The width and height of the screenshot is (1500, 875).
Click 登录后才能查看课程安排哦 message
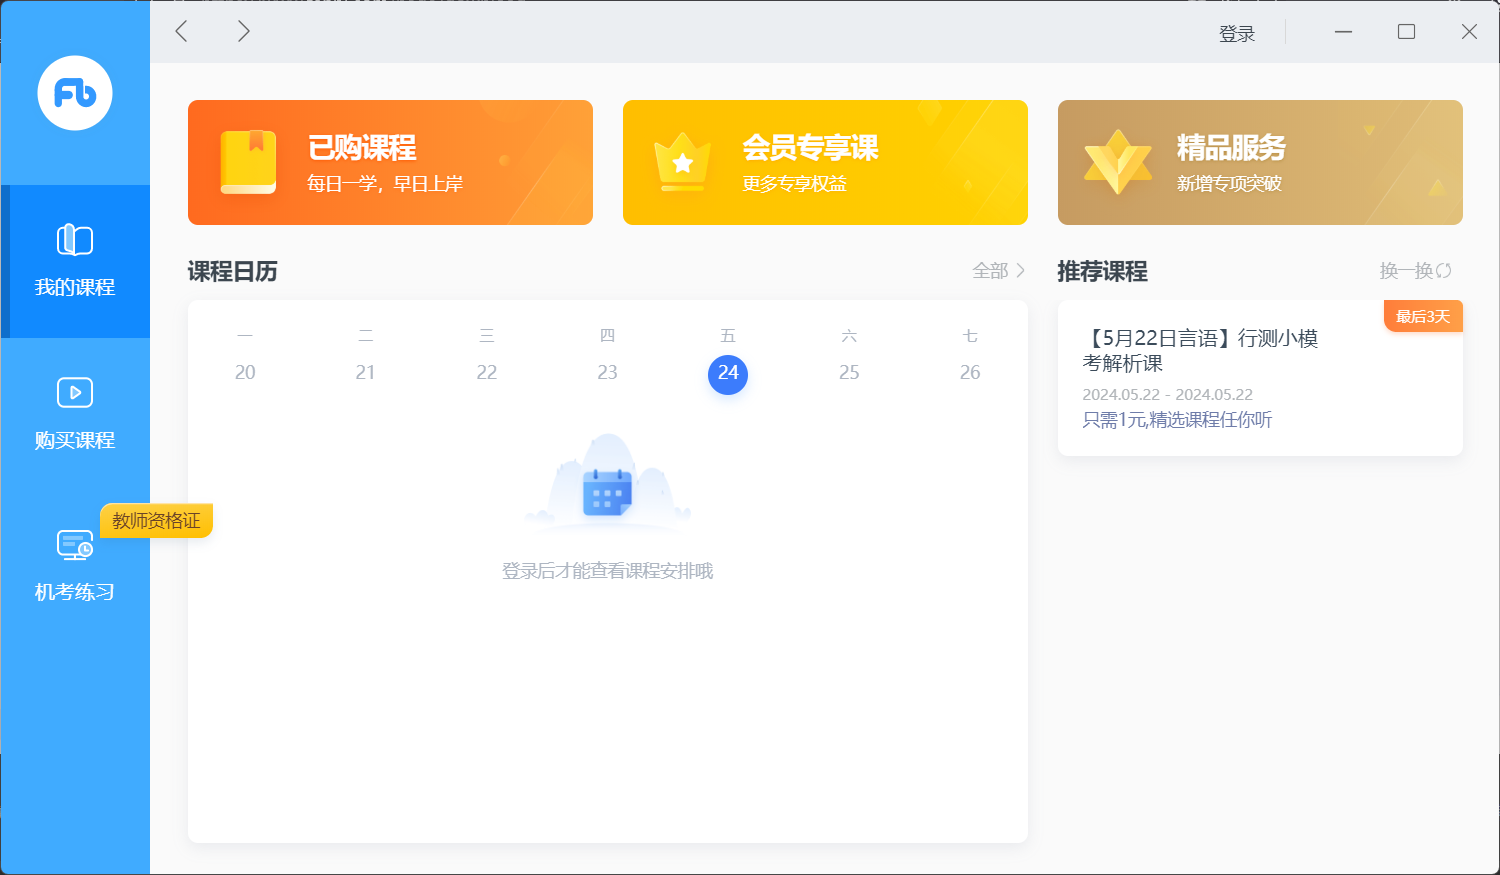tap(607, 571)
